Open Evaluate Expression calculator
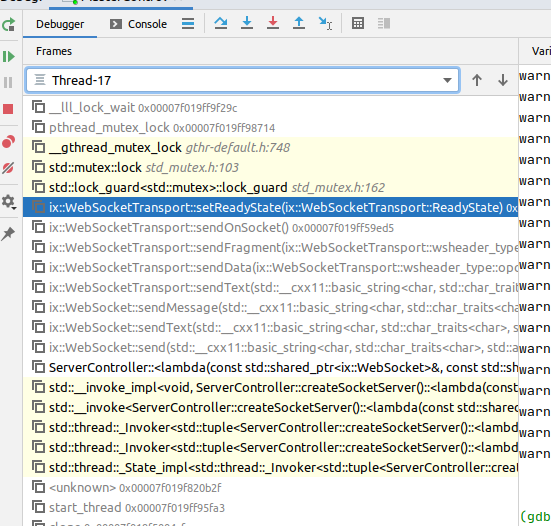 358,24
